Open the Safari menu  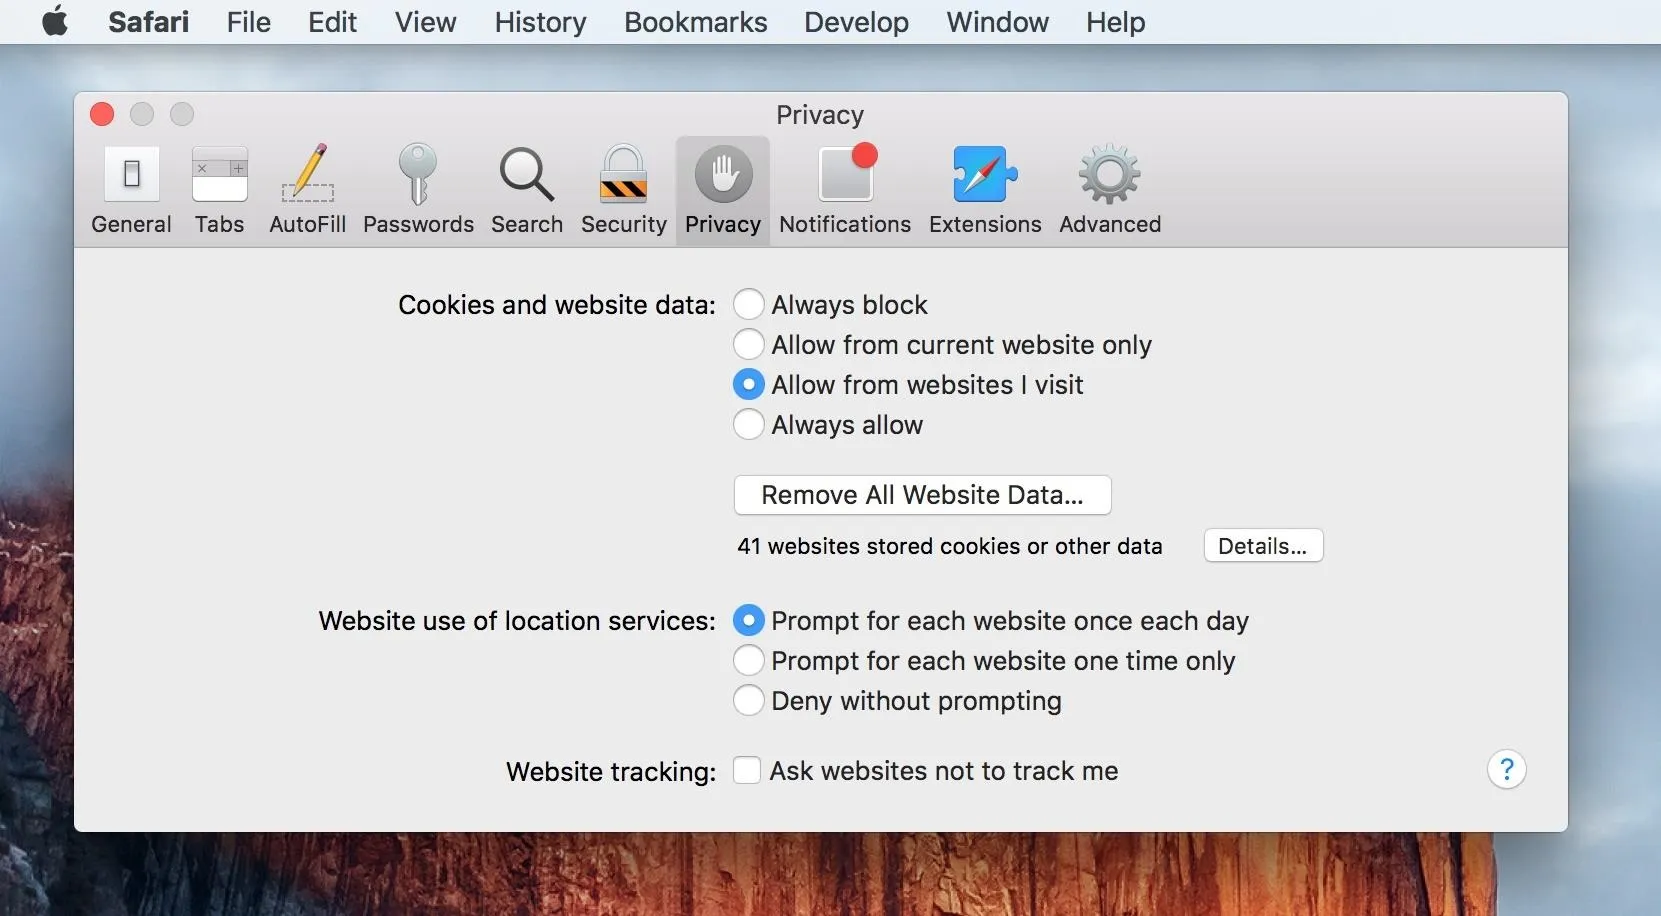pyautogui.click(x=148, y=22)
